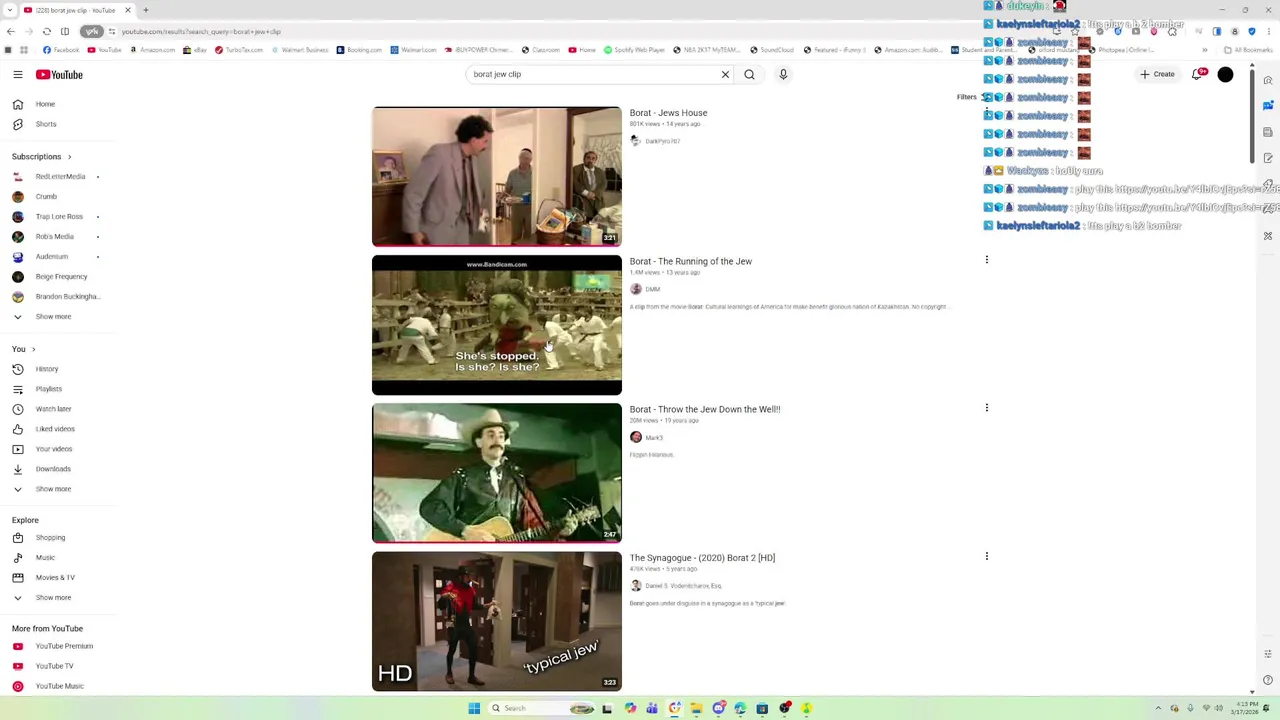Clear the search box with the X
The height and width of the screenshot is (720, 1280).
pos(726,74)
